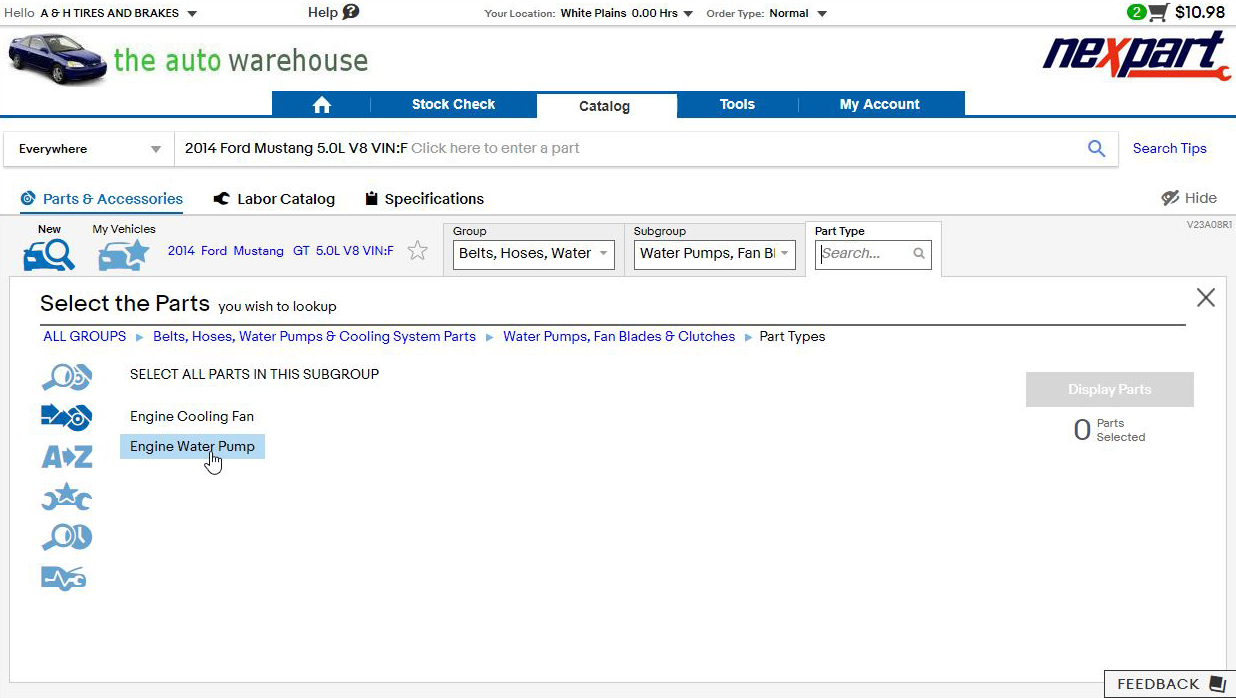The height and width of the screenshot is (698, 1236).
Task: Open the Home tab house icon
Action: 321,105
